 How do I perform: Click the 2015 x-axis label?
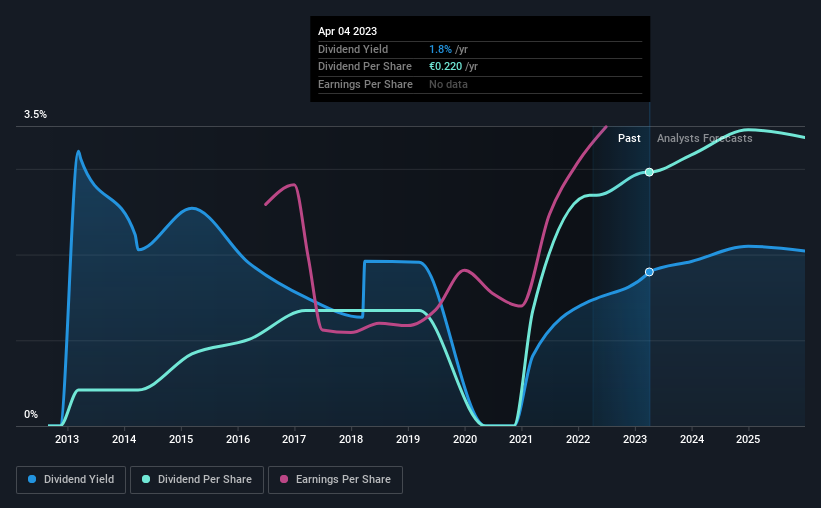(181, 439)
